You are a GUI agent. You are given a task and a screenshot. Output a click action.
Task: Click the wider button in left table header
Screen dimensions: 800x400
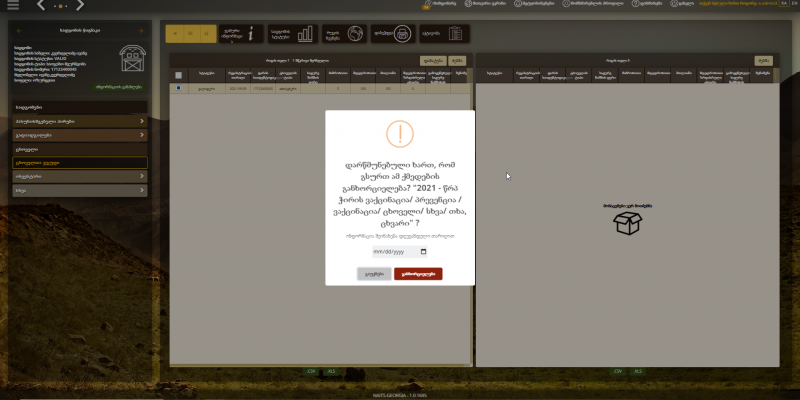[x=433, y=61]
